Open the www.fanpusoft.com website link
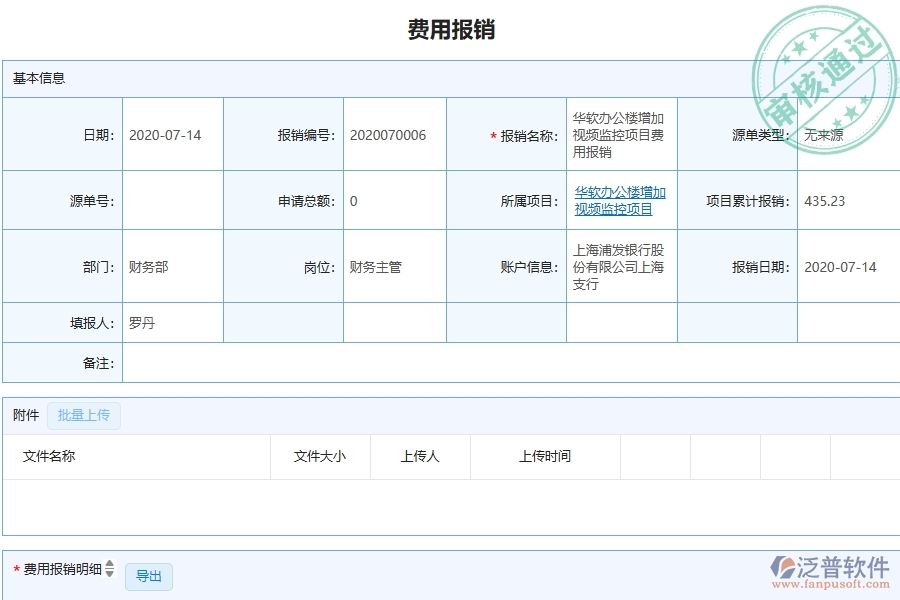 (x=832, y=583)
